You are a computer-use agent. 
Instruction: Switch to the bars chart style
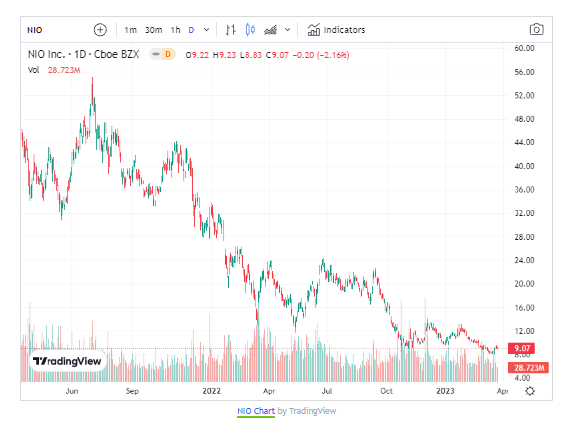[231, 30]
